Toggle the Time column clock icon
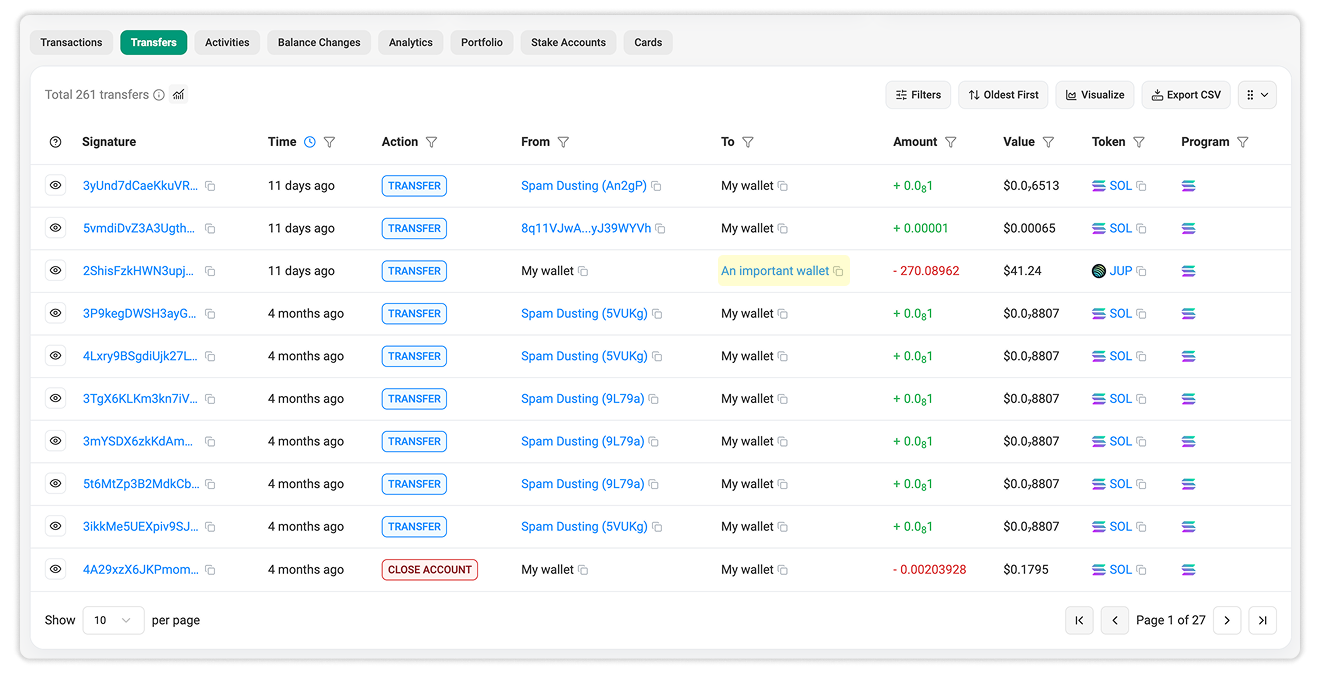1320x674 pixels. click(310, 142)
